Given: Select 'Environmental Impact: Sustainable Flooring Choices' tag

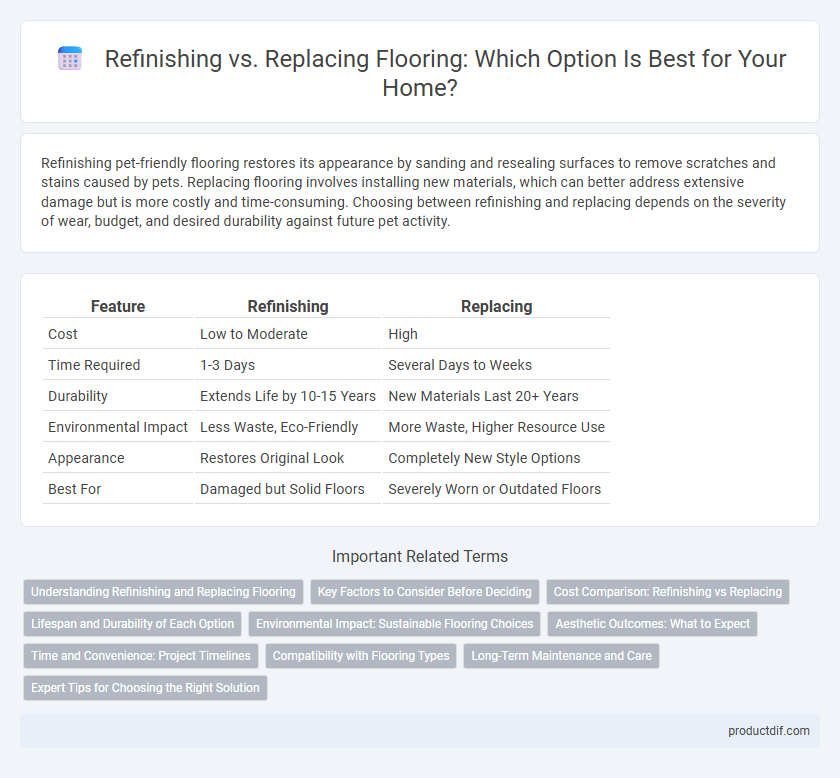Looking at the screenshot, I should coord(395,624).
